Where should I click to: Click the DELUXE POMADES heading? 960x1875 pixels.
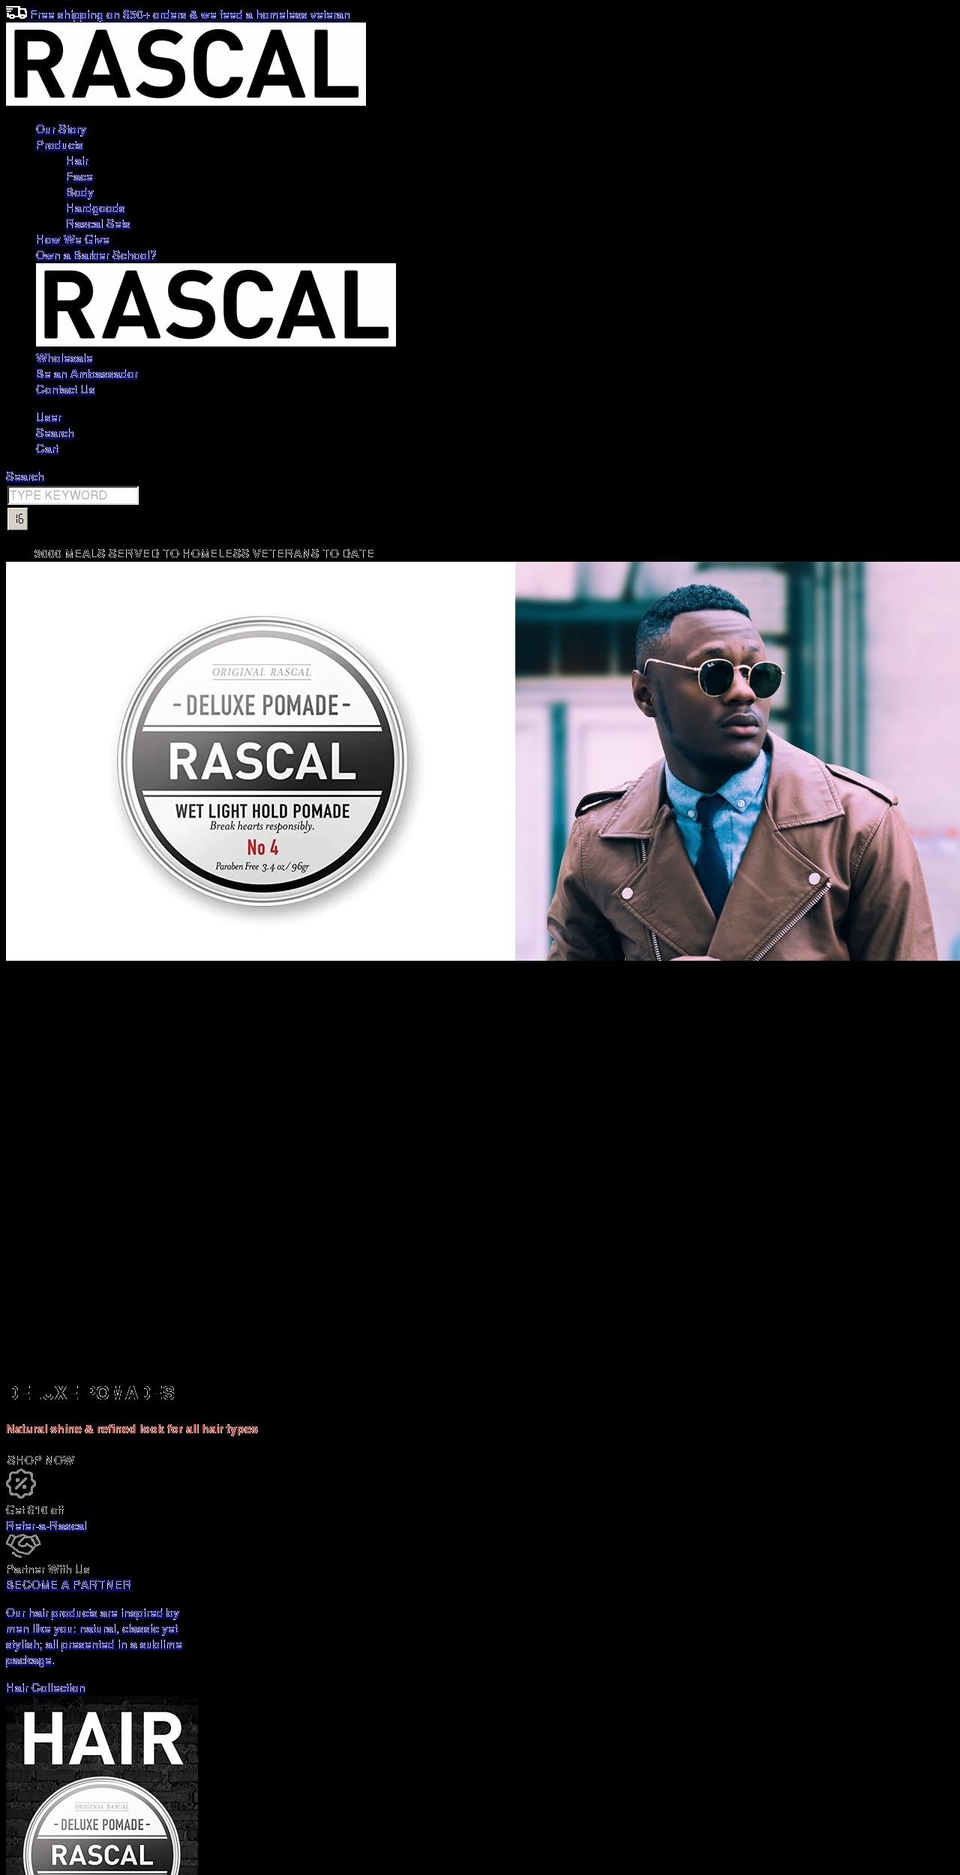pyautogui.click(x=91, y=1393)
